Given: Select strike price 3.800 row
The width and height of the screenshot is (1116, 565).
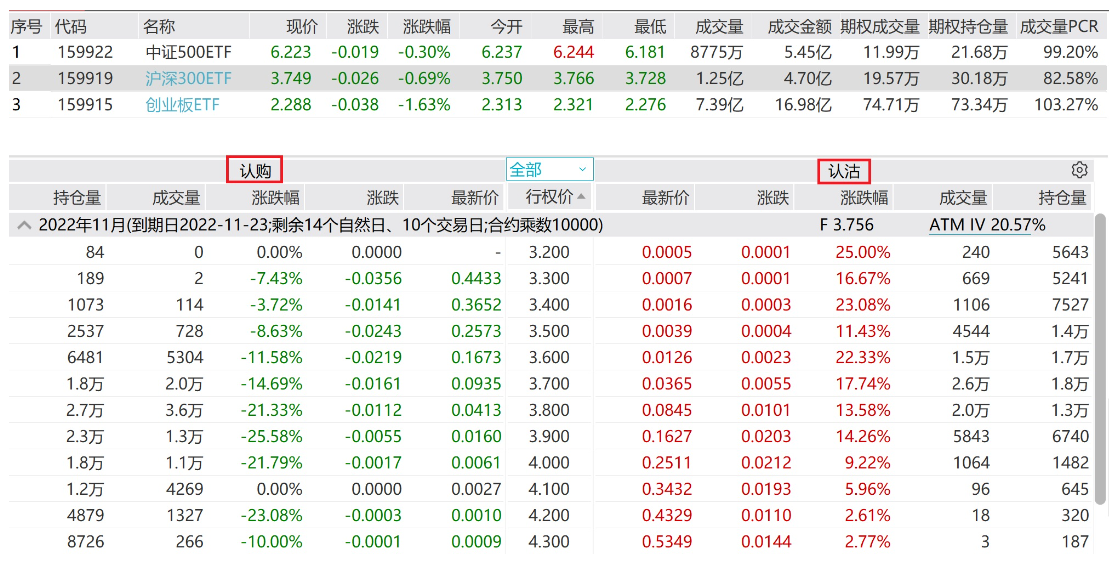Looking at the screenshot, I should pos(549,410).
